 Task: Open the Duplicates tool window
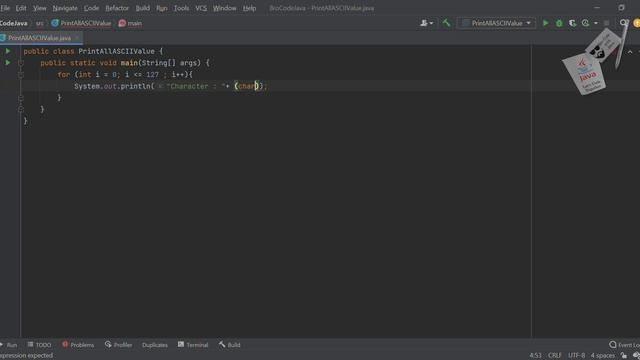pos(155,345)
